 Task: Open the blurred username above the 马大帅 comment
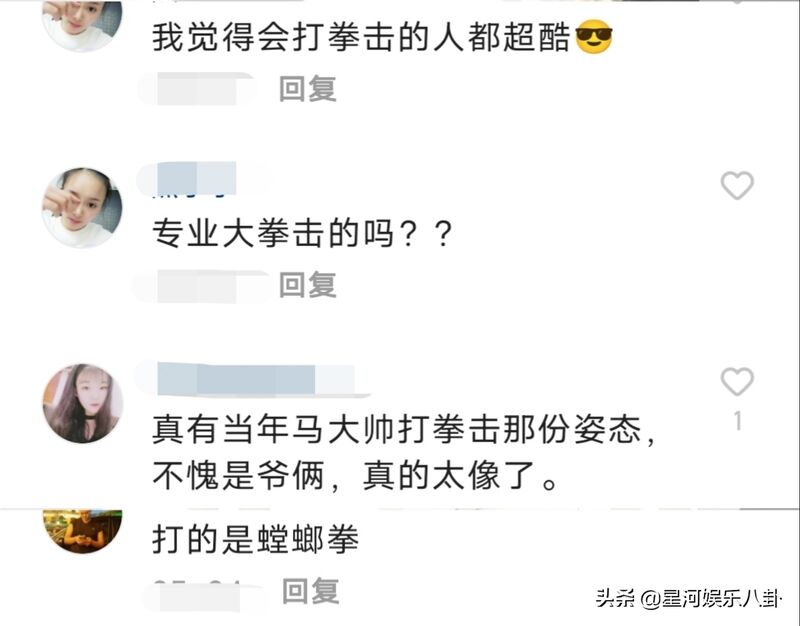pyautogui.click(x=253, y=379)
